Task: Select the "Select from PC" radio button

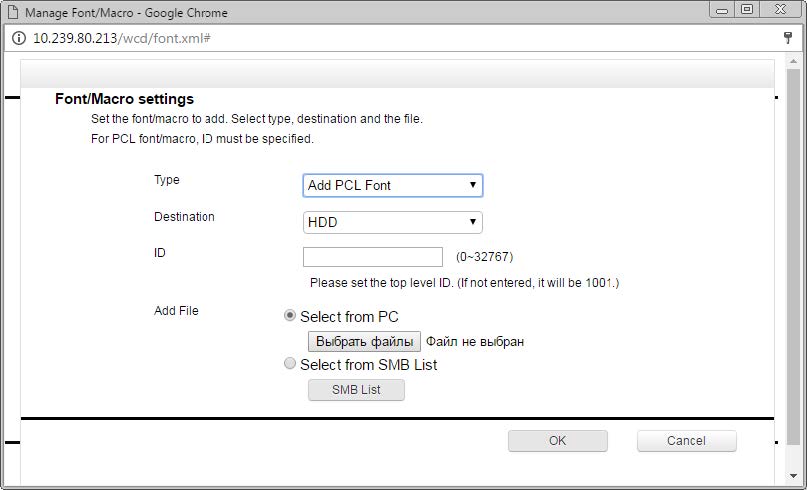Action: click(290, 316)
